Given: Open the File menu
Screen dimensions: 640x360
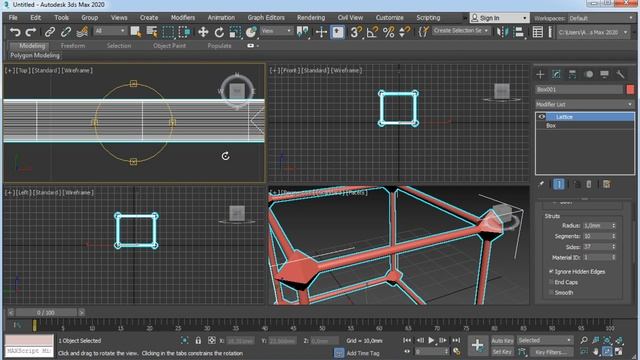Looking at the screenshot, I should click(13, 18).
